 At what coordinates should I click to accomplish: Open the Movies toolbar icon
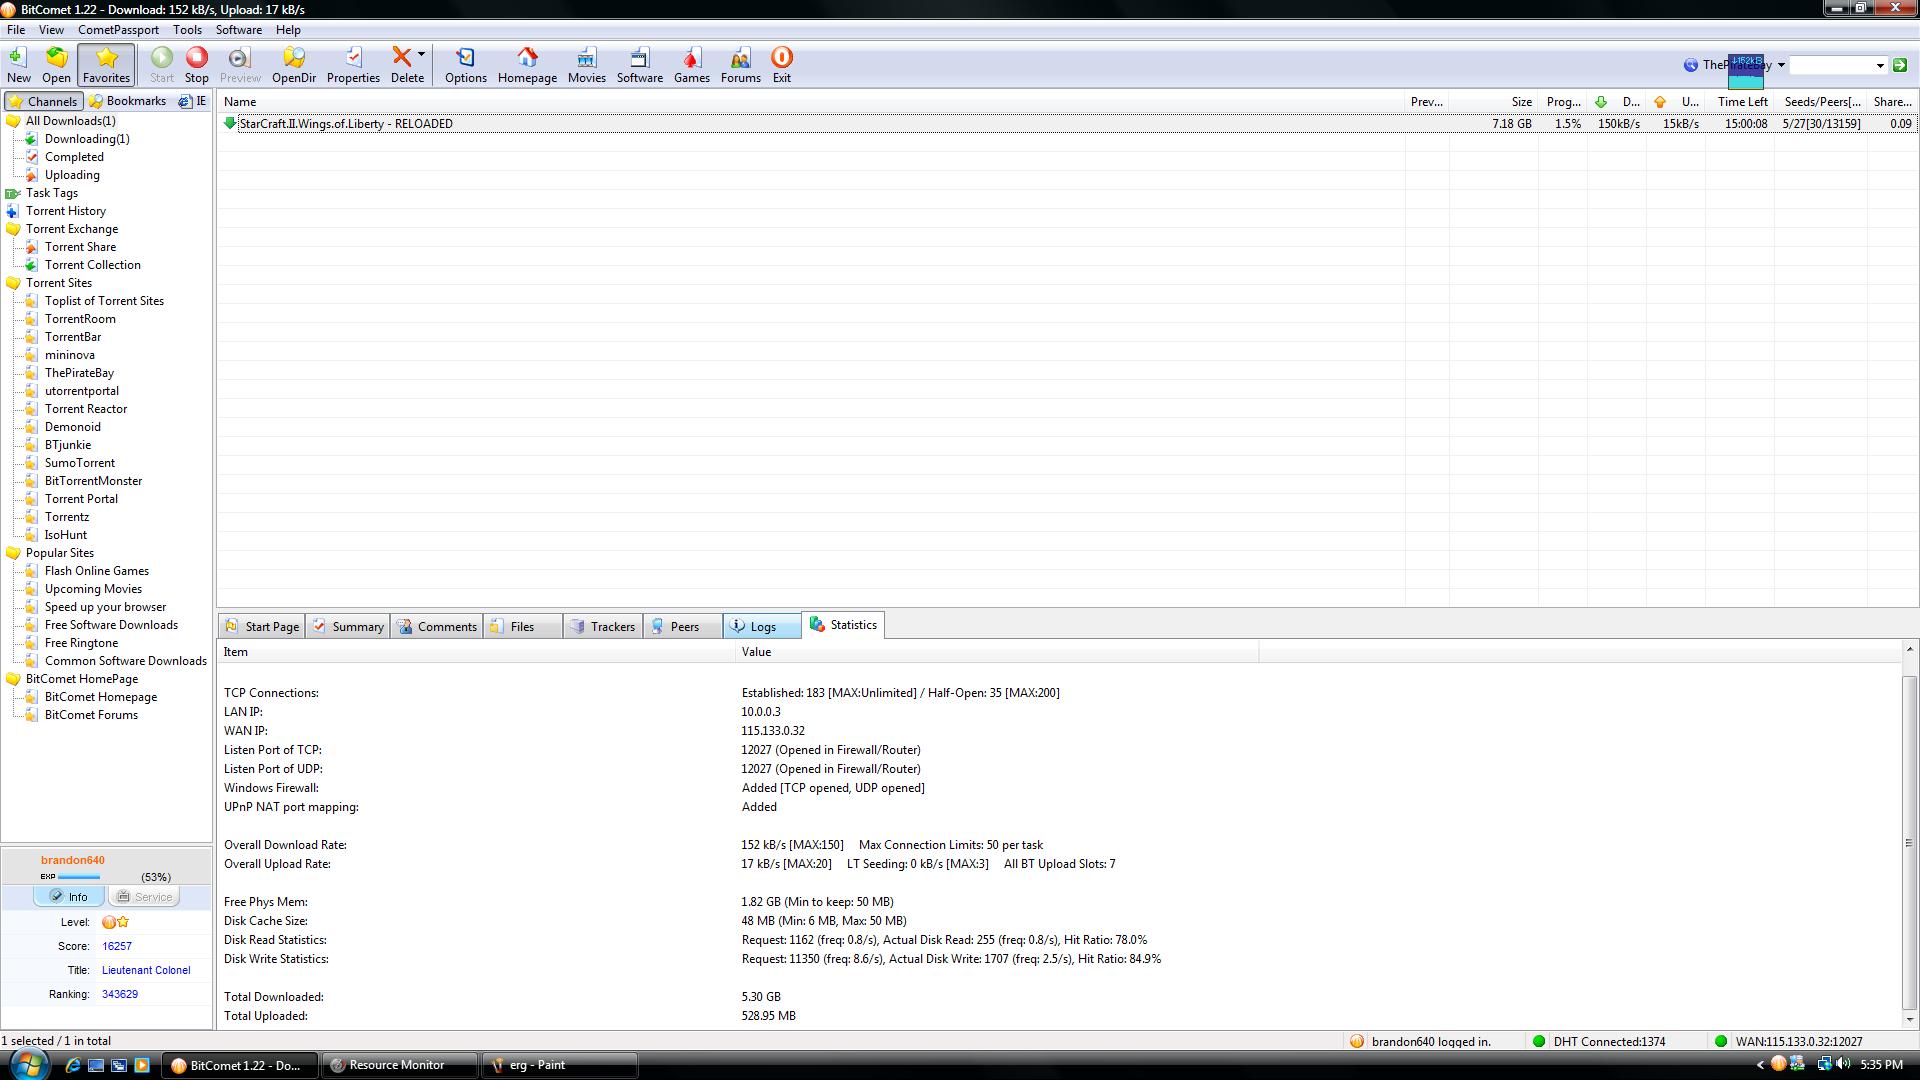coord(586,65)
